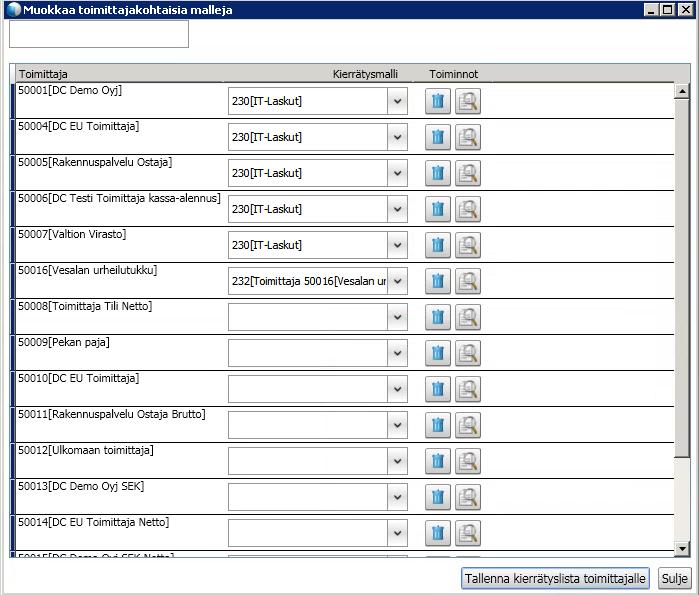Delete model for 50014 DC EU Toimittaja Netto

point(438,533)
